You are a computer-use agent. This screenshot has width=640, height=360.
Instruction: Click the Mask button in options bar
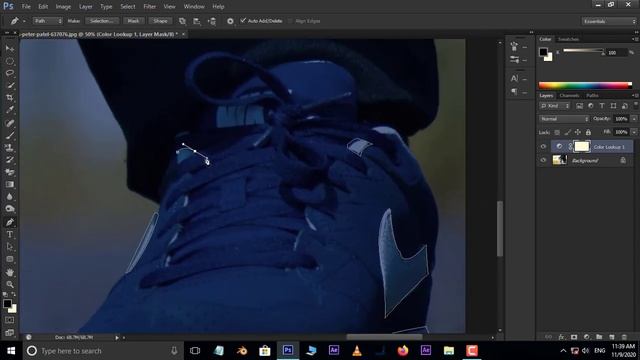pyautogui.click(x=133, y=21)
